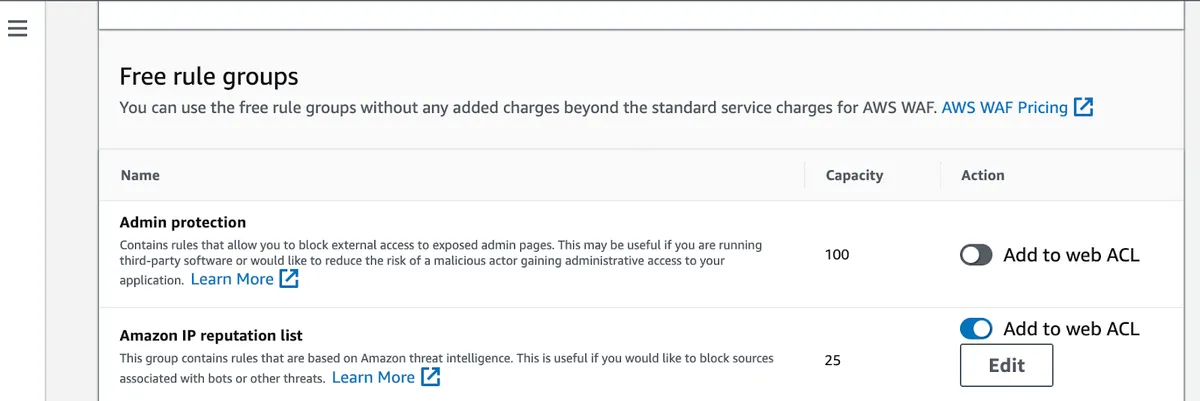Image resolution: width=1200 pixels, height=401 pixels.
Task: Click external link icon in Admin protection row
Action: point(289,279)
